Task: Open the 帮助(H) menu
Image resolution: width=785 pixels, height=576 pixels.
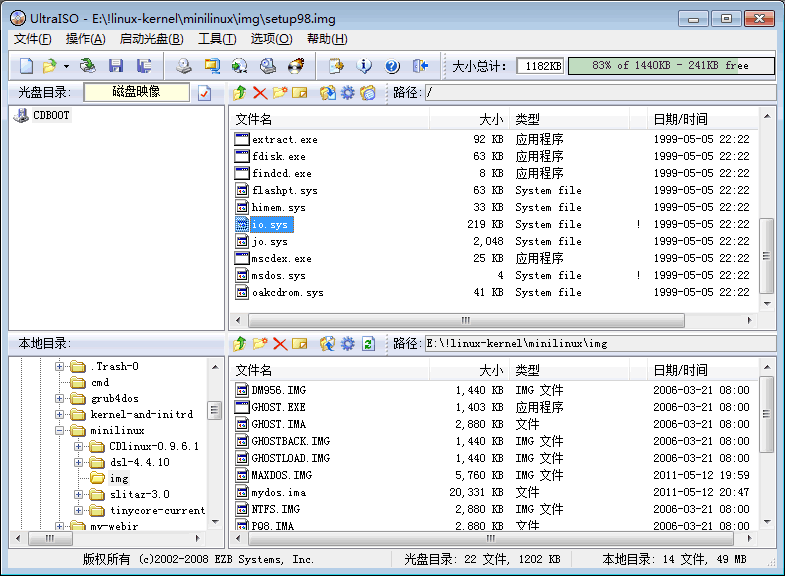Action: pos(327,39)
